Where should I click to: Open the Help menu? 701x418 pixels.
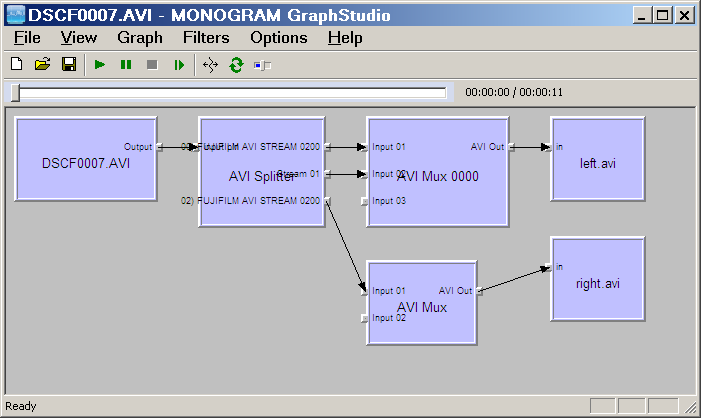coord(345,38)
